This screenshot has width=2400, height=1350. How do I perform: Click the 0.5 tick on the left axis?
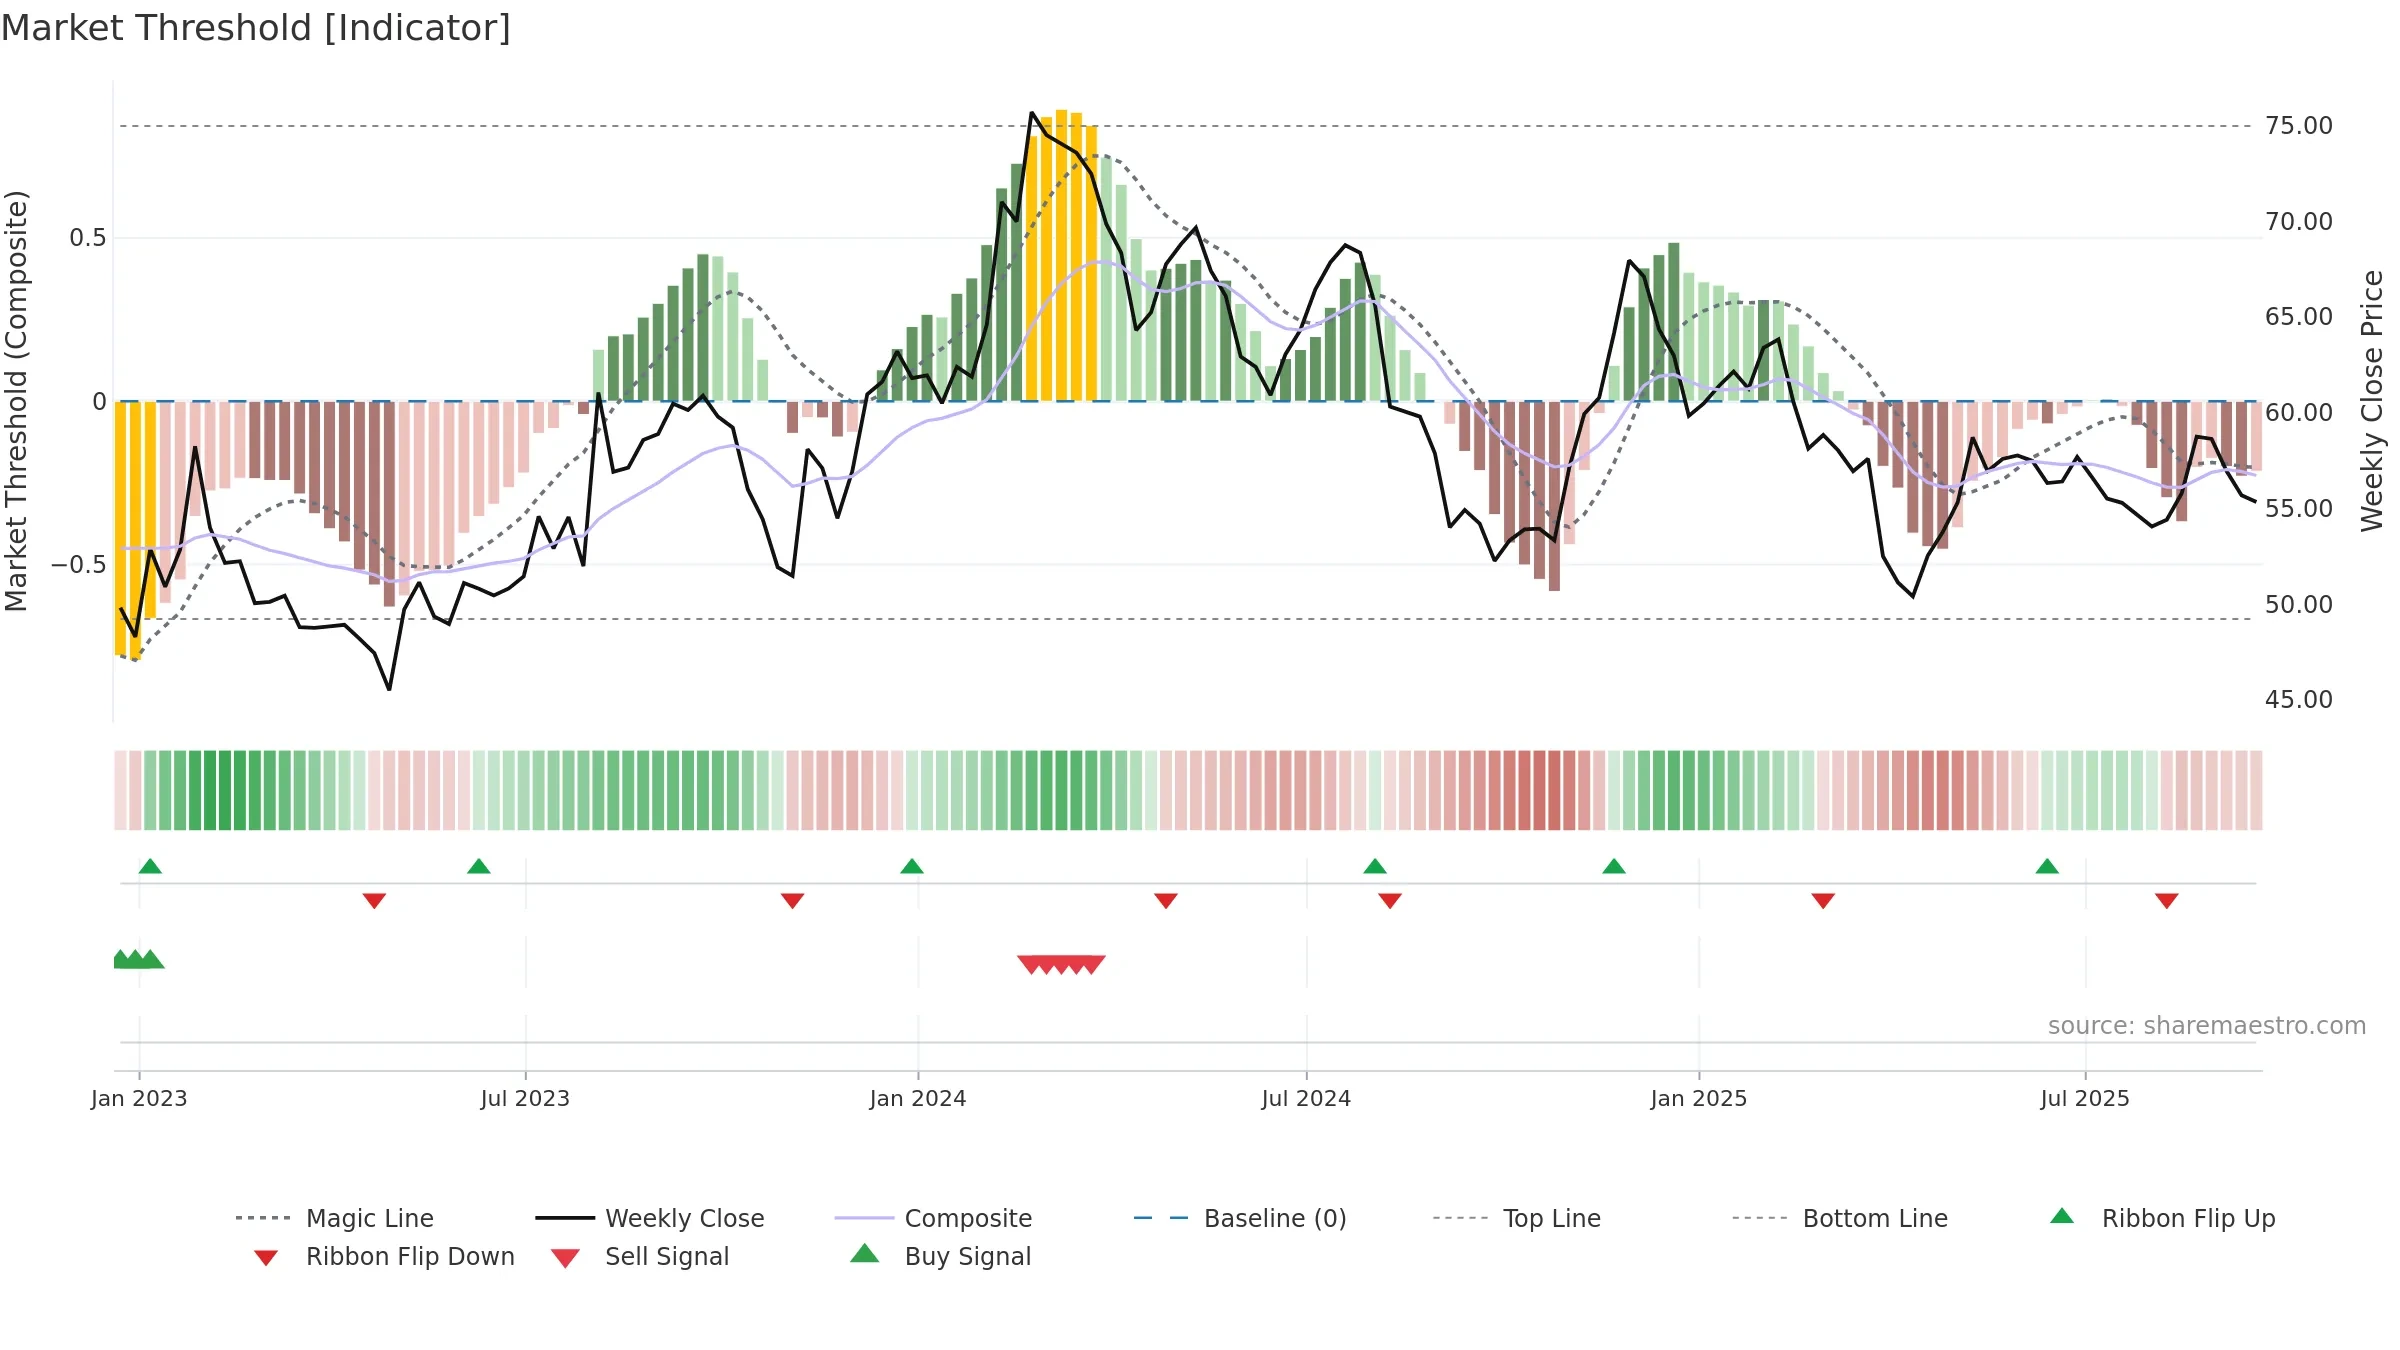tap(87, 238)
